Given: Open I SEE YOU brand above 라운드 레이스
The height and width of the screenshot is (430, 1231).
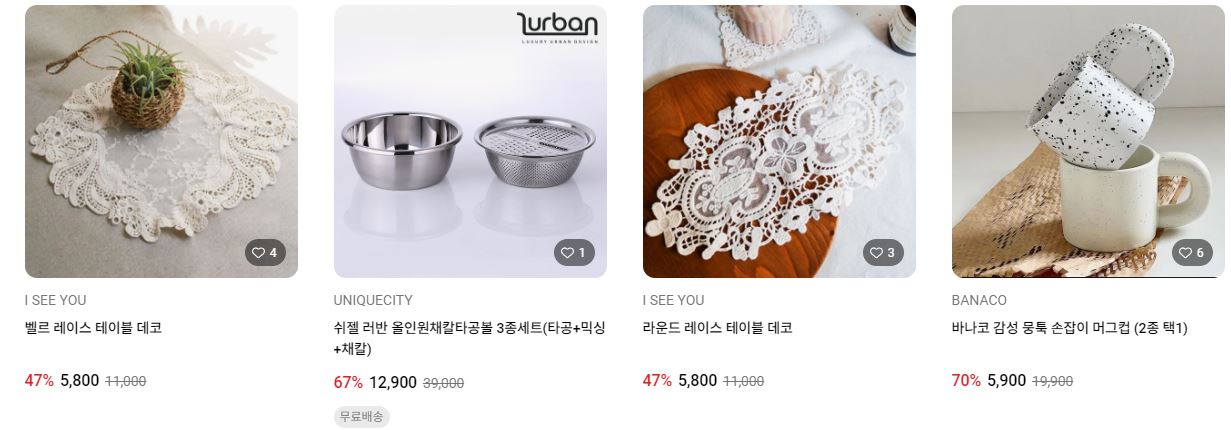Looking at the screenshot, I should click(674, 300).
